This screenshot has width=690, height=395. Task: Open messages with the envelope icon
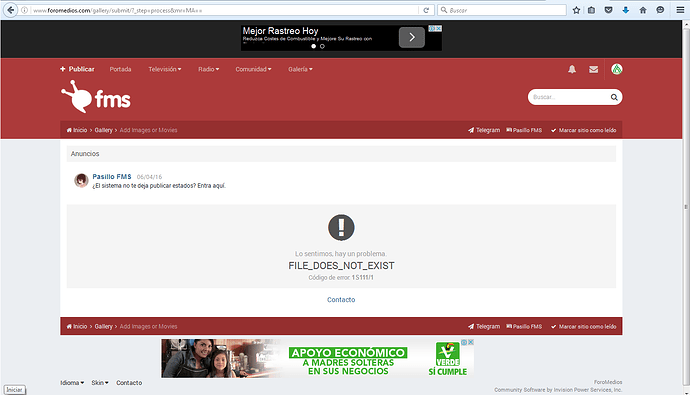(x=593, y=69)
